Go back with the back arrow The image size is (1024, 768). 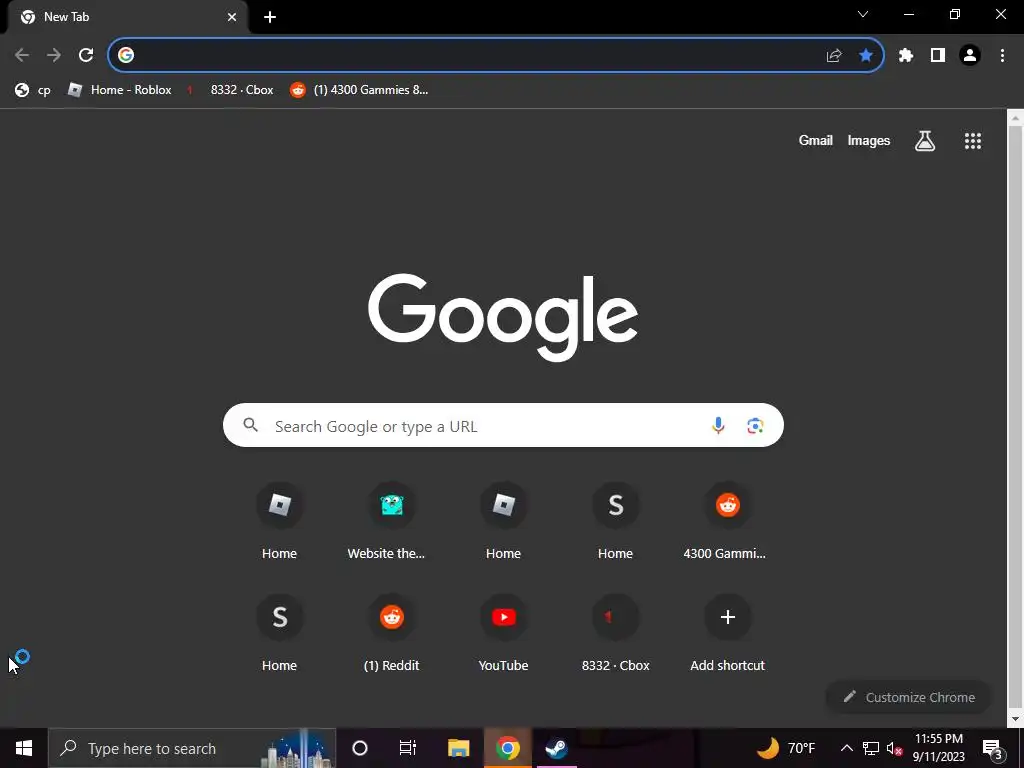(22, 56)
